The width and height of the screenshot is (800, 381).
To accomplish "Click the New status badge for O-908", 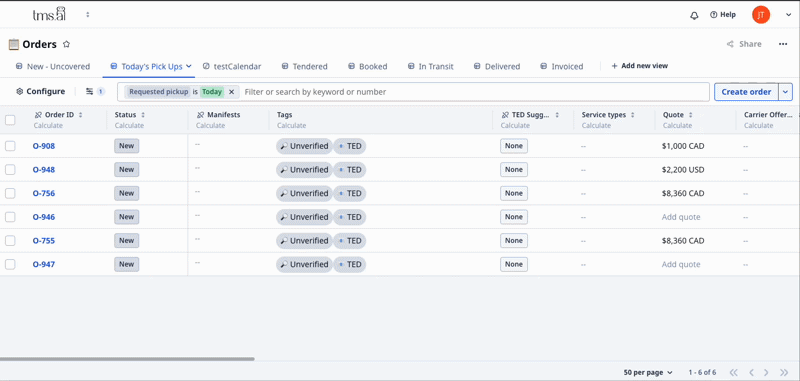I will [127, 146].
